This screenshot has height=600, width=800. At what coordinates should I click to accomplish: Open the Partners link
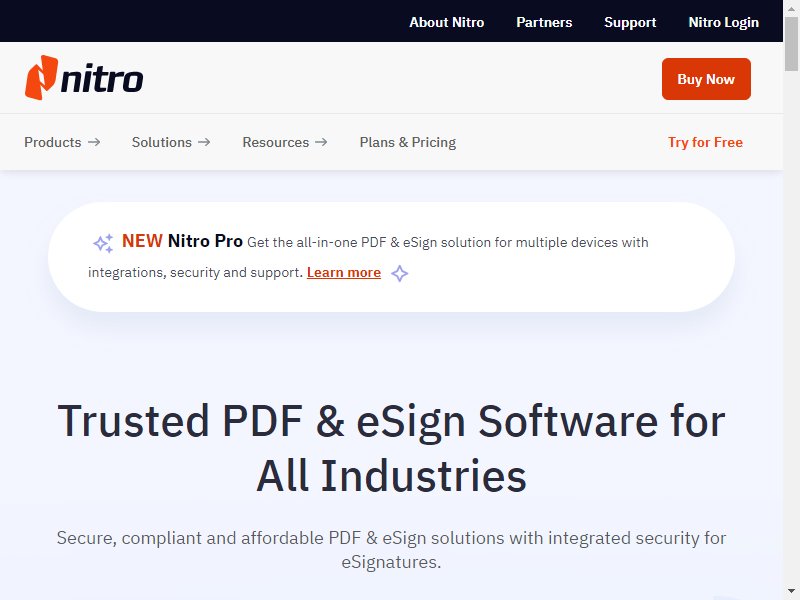(544, 22)
